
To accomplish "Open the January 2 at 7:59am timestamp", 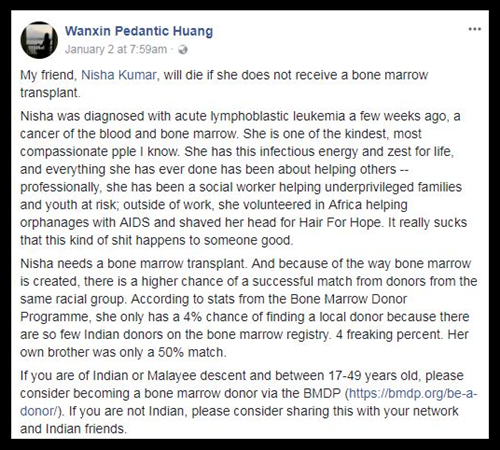I will coord(116,49).
